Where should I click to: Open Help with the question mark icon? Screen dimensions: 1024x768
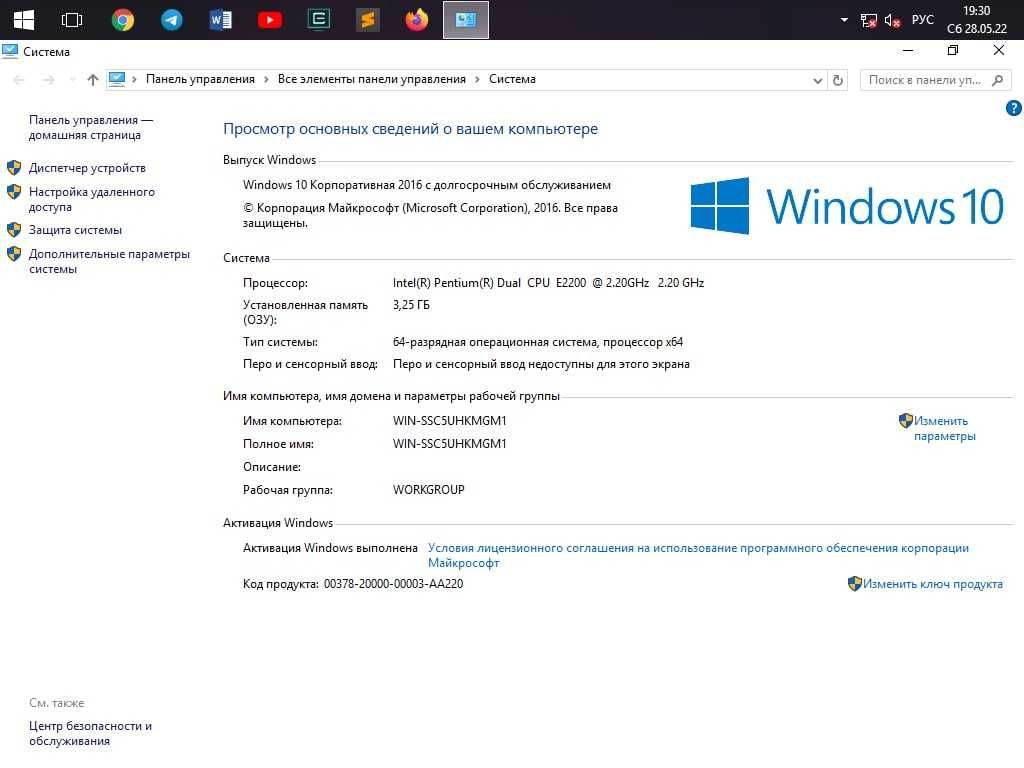pyautogui.click(x=1014, y=108)
